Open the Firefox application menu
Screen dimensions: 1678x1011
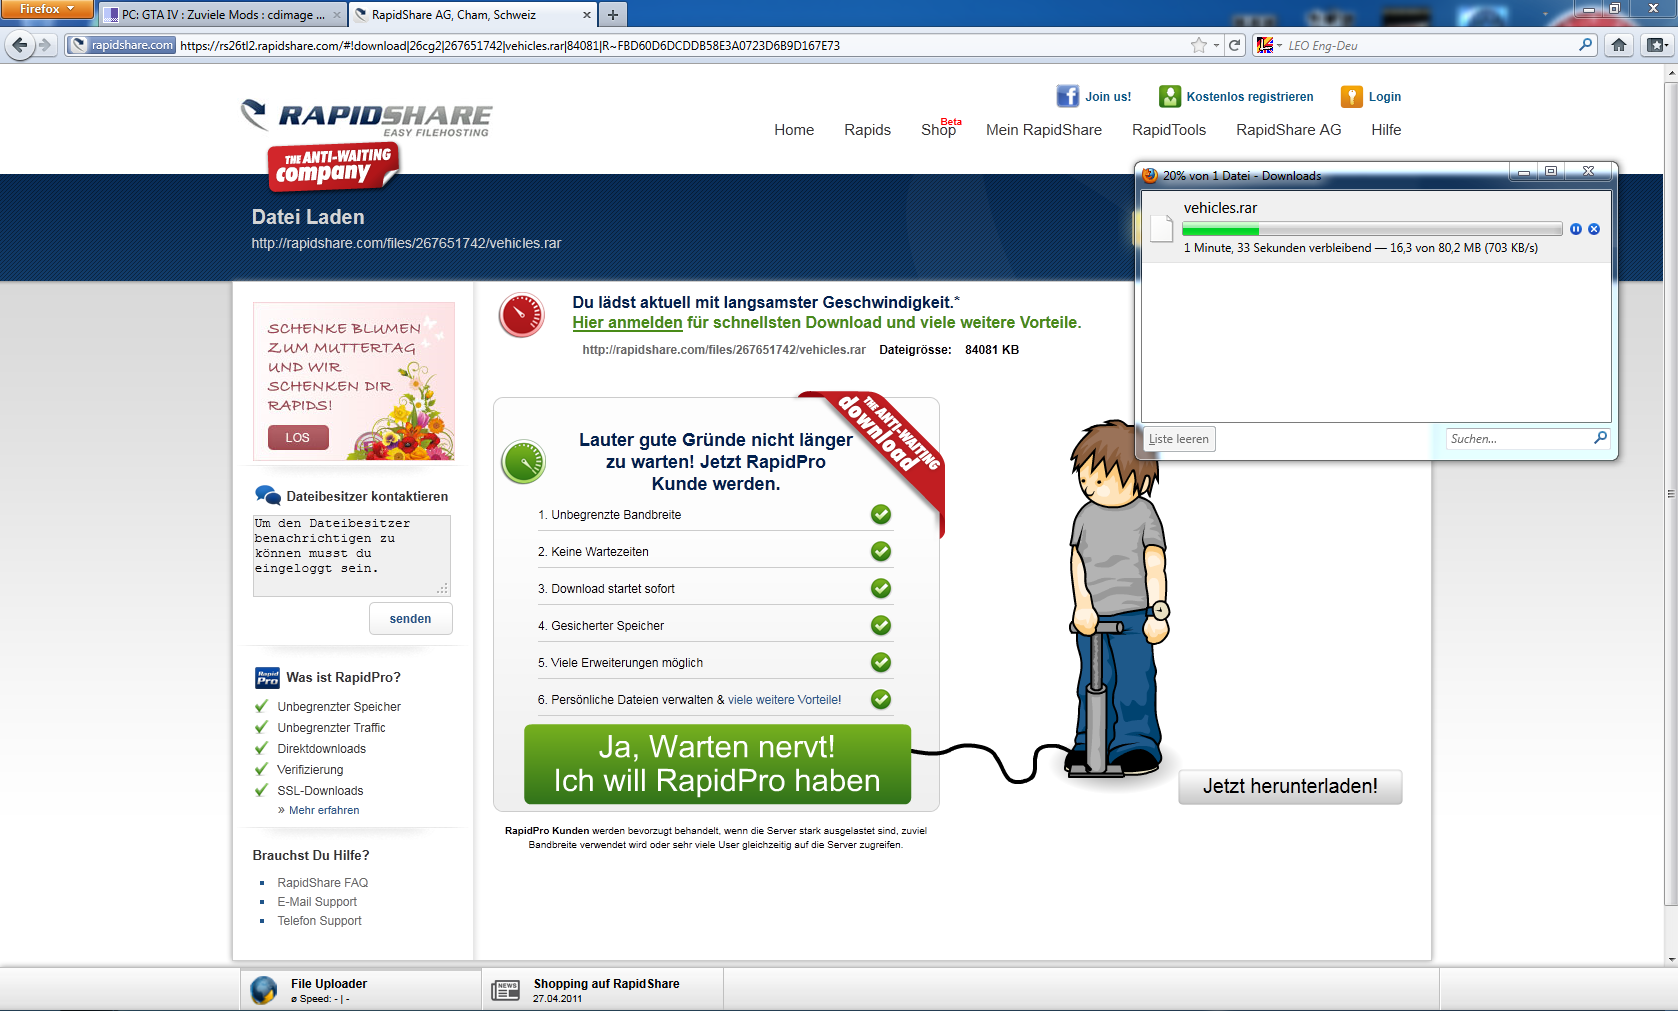pyautogui.click(x=47, y=9)
